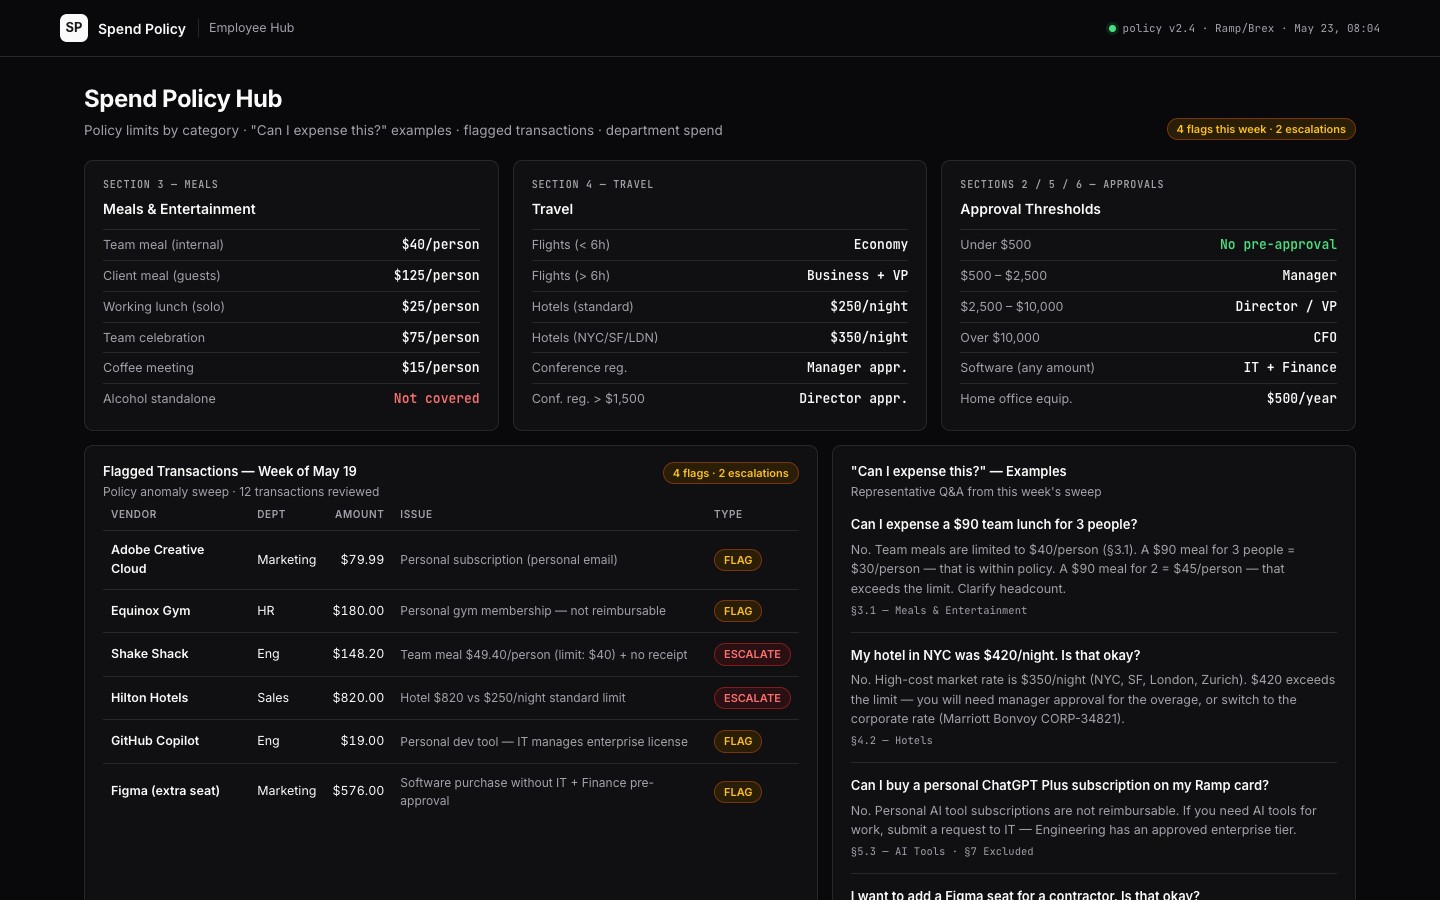Click the Spend Policy brand title

tap(142, 29)
